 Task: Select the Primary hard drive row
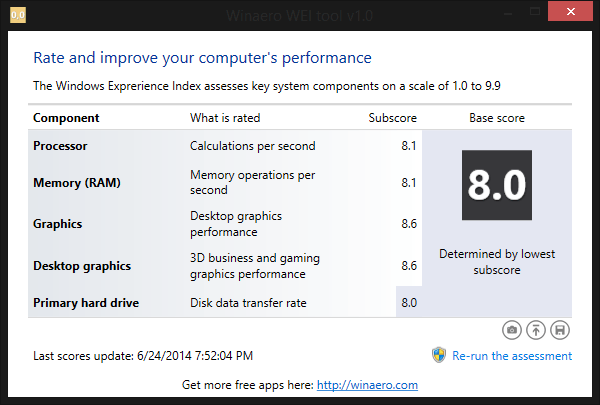coord(86,303)
